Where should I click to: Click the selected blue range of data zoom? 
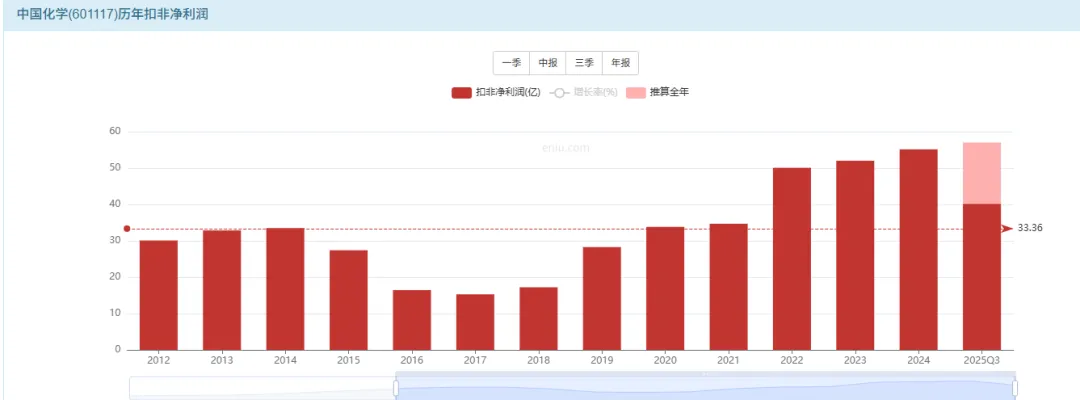tap(705, 388)
